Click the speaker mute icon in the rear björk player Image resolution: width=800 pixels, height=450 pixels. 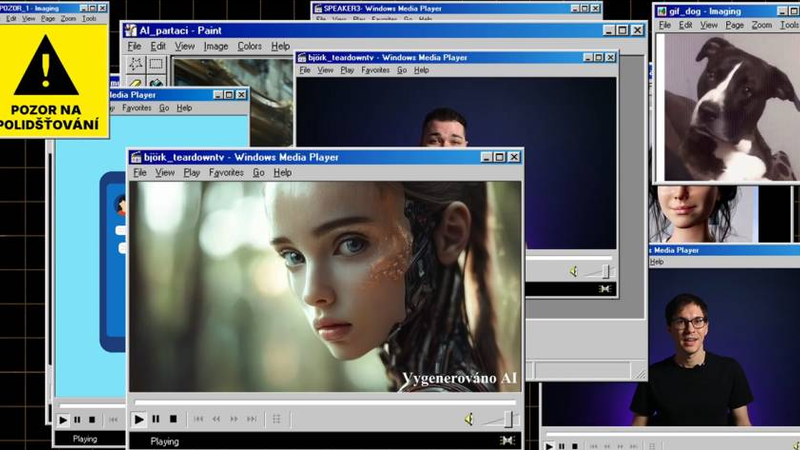[x=573, y=271]
